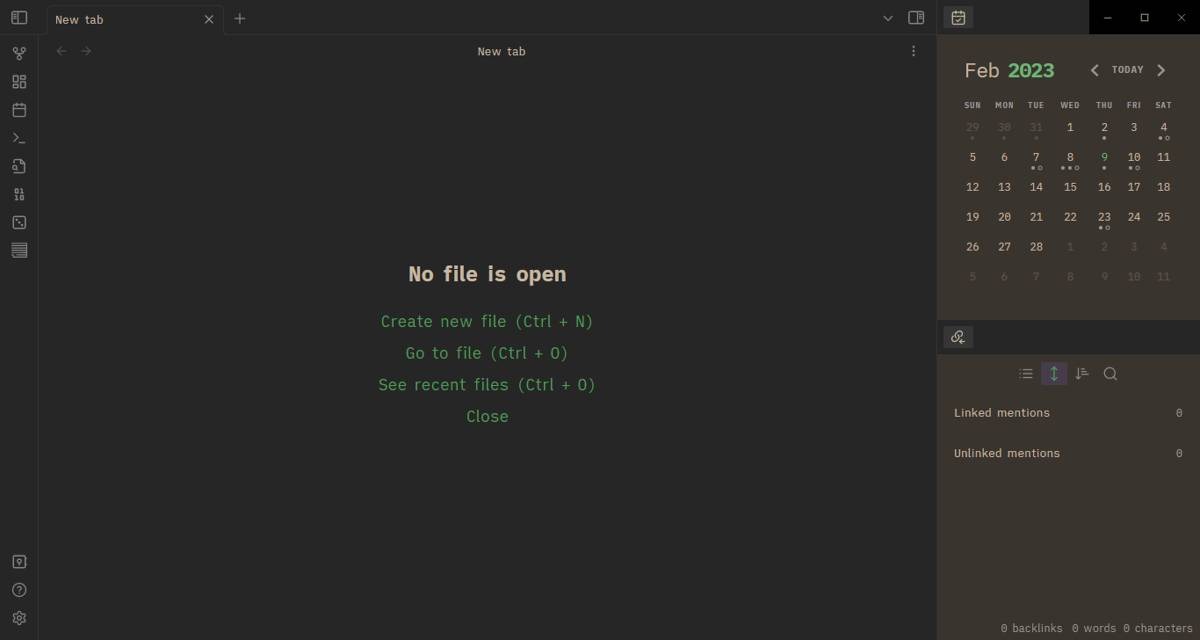Viewport: 1200px width, 640px height.
Task: Open the more options menu
Action: [x=912, y=50]
